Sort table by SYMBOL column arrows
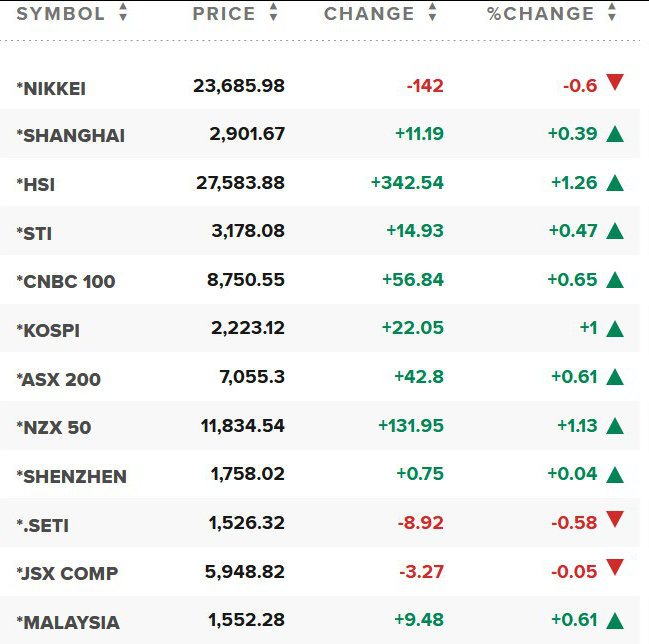The image size is (649, 644). 123,12
